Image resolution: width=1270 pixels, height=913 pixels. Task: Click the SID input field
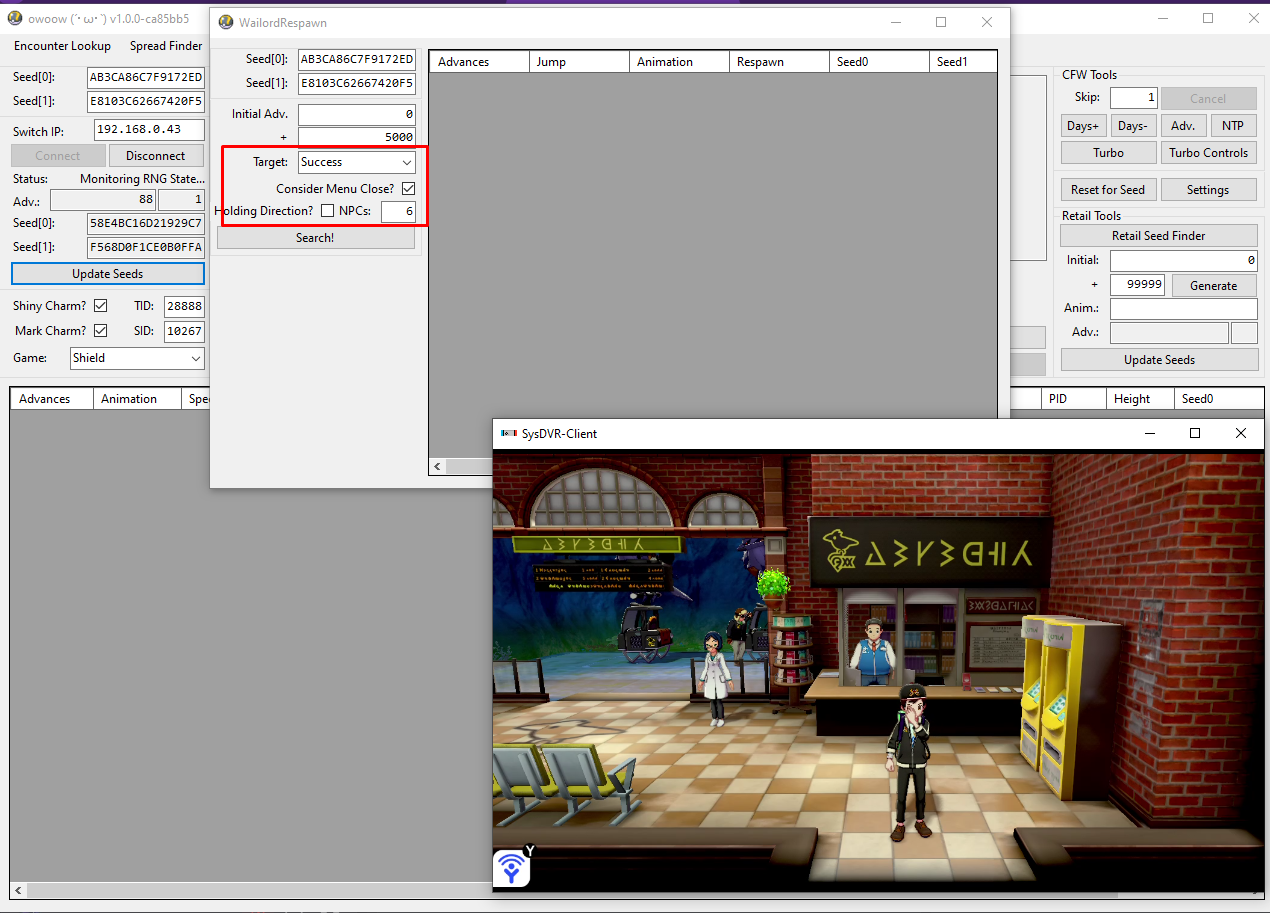(x=184, y=331)
